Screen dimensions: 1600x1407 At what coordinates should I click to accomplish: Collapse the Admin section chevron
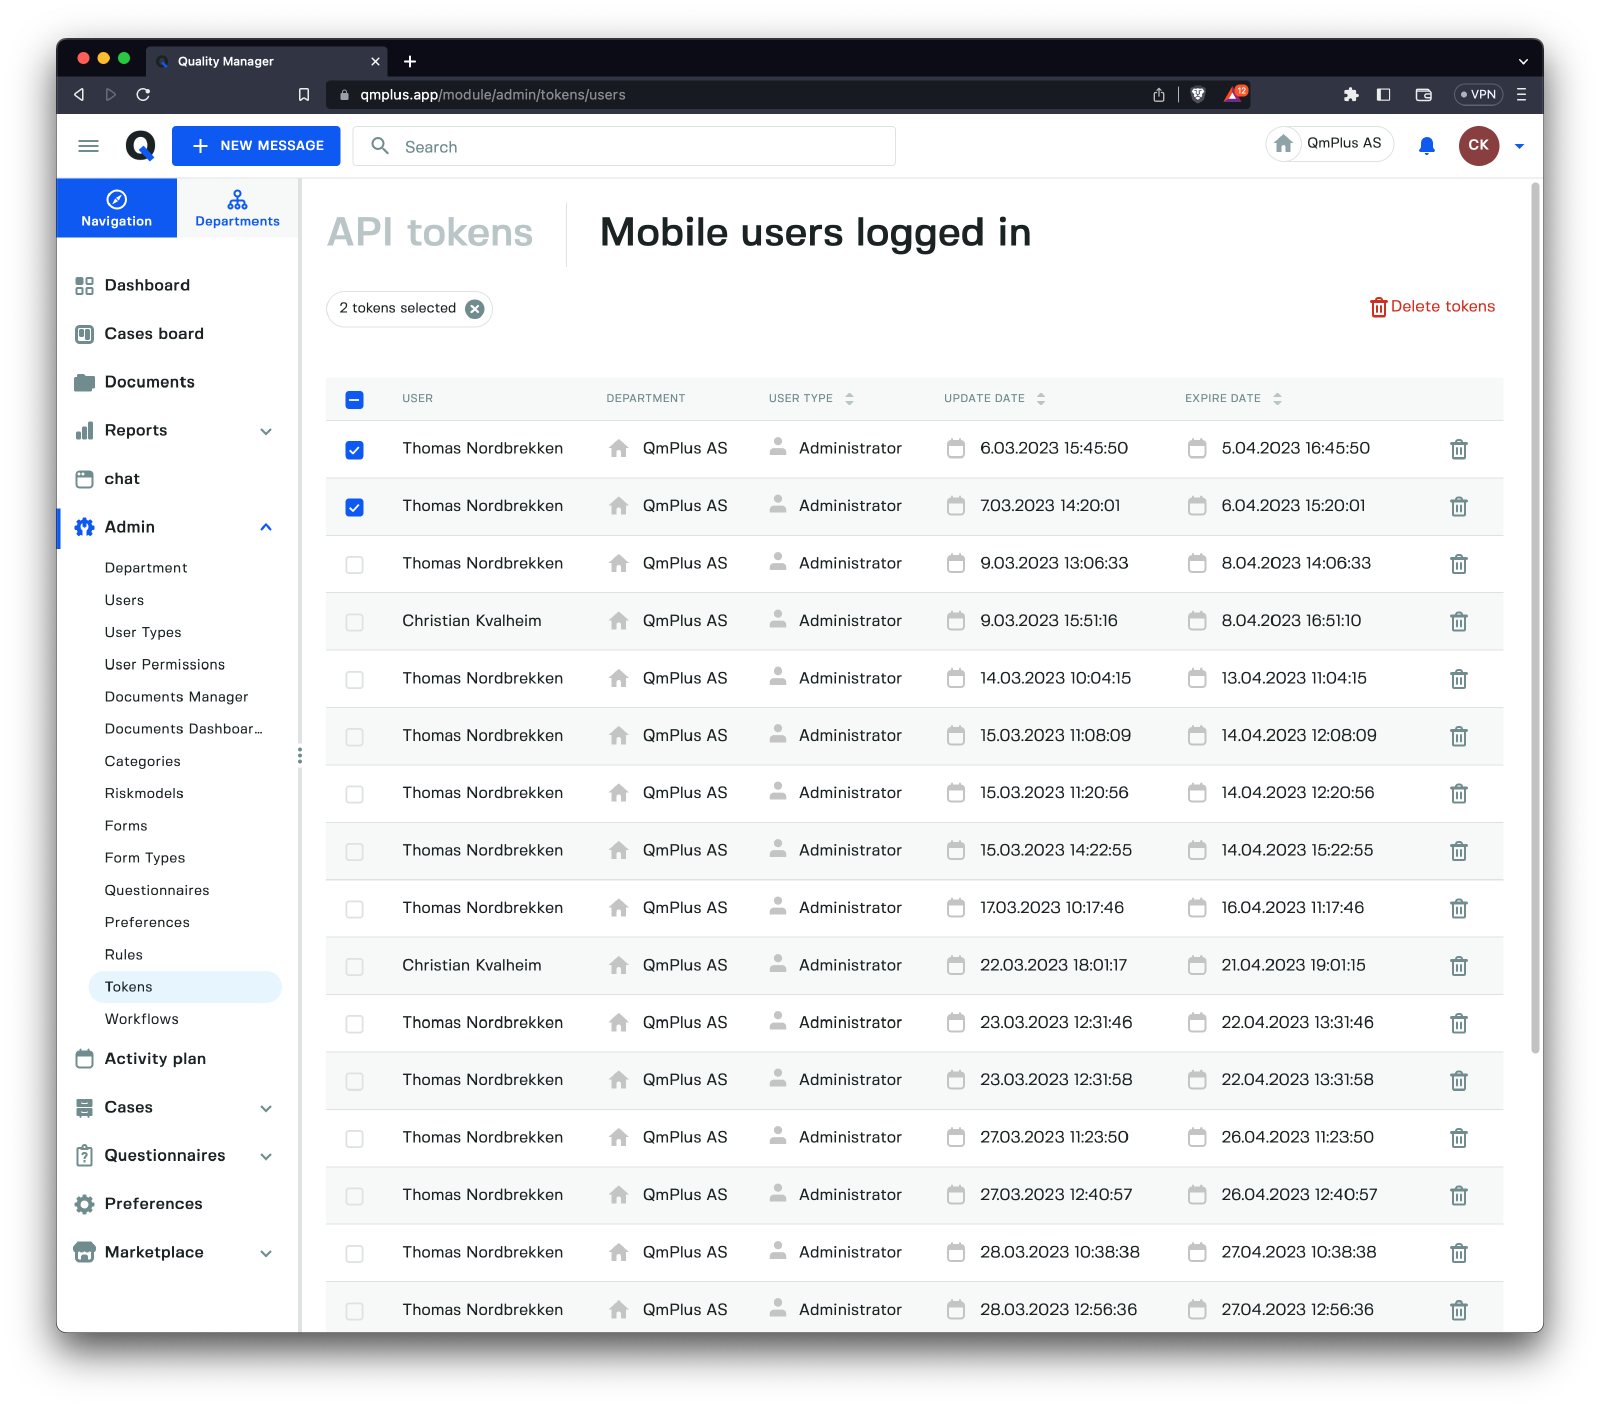[266, 527]
